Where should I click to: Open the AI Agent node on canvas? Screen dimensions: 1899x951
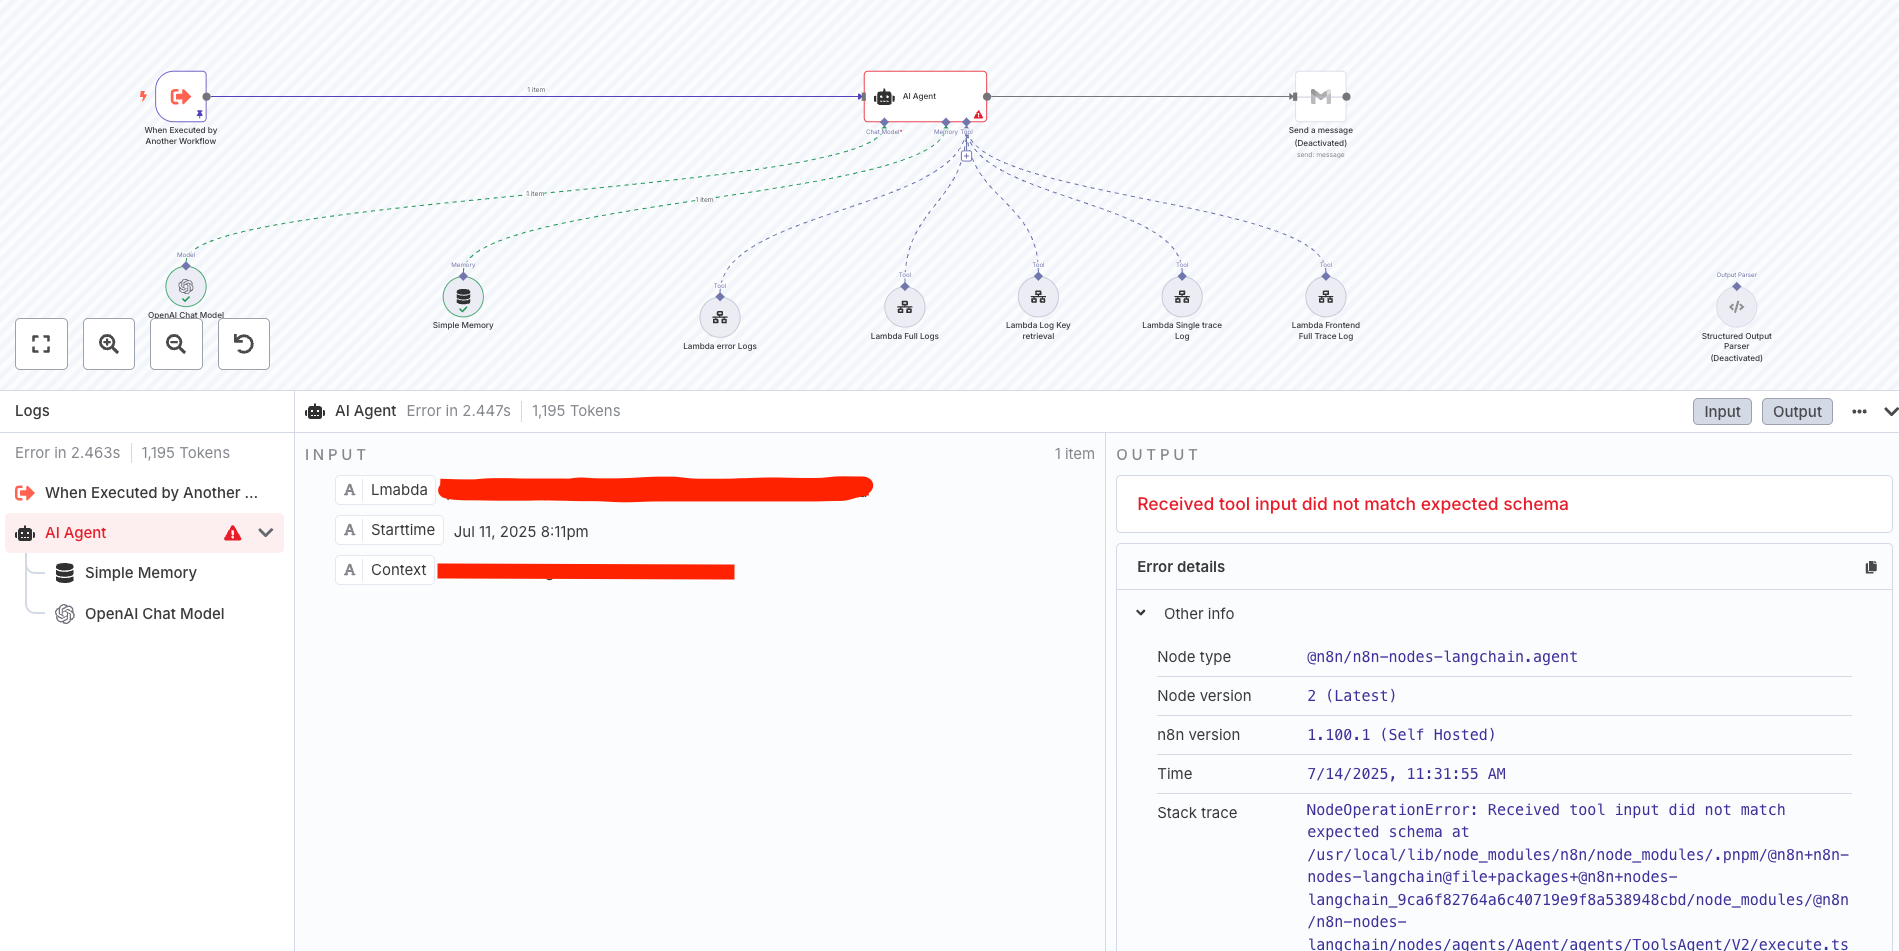(925, 96)
